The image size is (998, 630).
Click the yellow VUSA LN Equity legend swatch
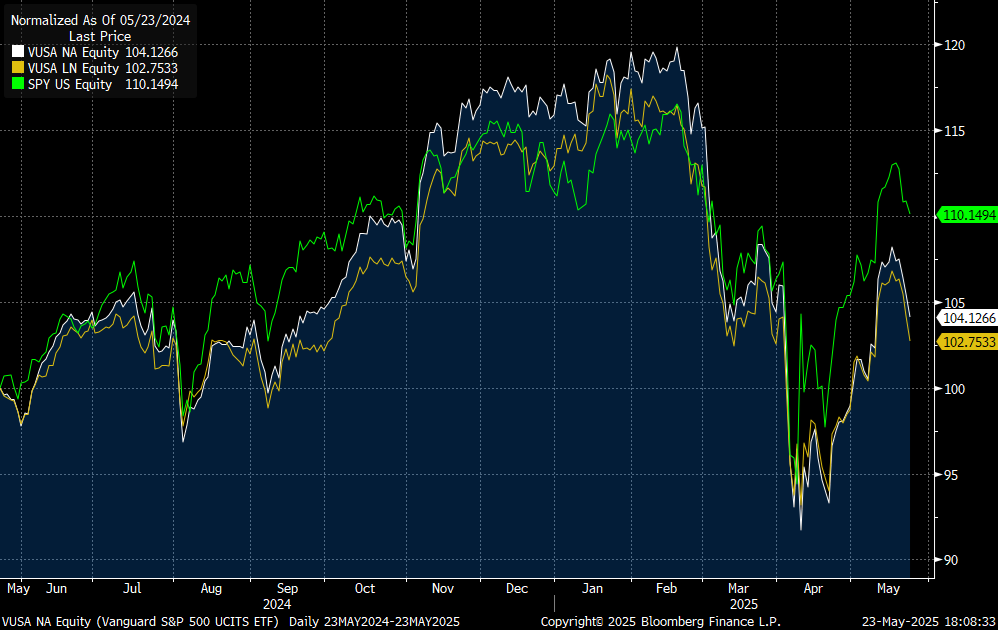pos(18,67)
